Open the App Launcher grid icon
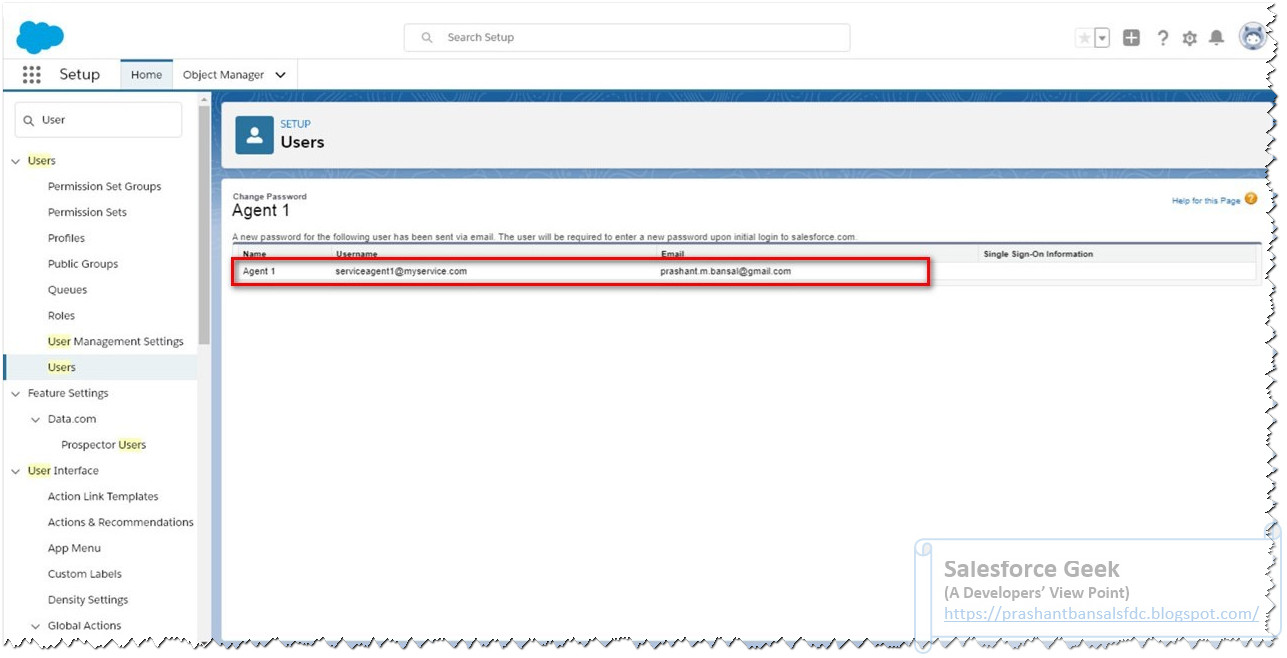 (x=31, y=75)
